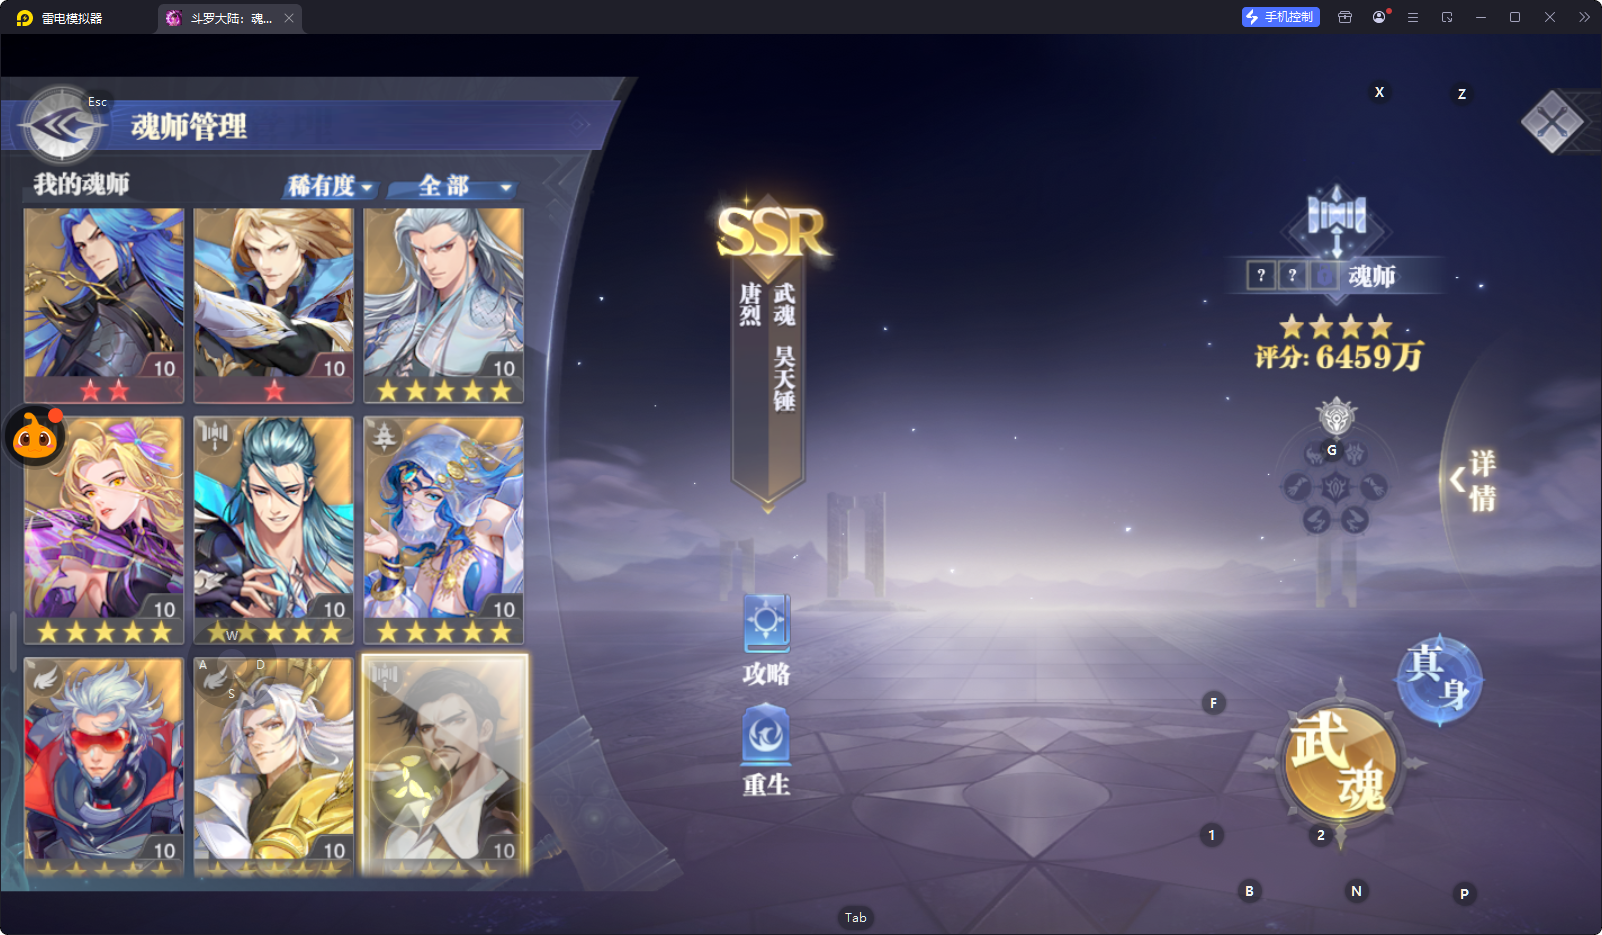Open the 攻略 guide icon
Screen dimensions: 1602x935
point(767,641)
